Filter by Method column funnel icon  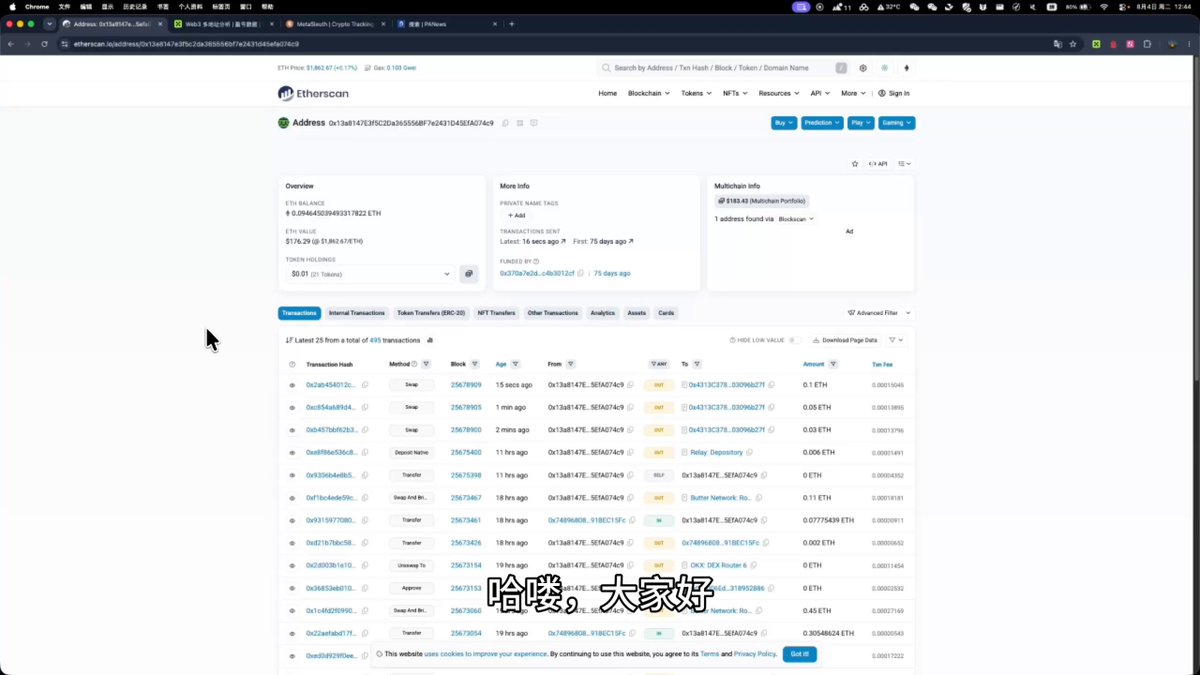[426, 364]
